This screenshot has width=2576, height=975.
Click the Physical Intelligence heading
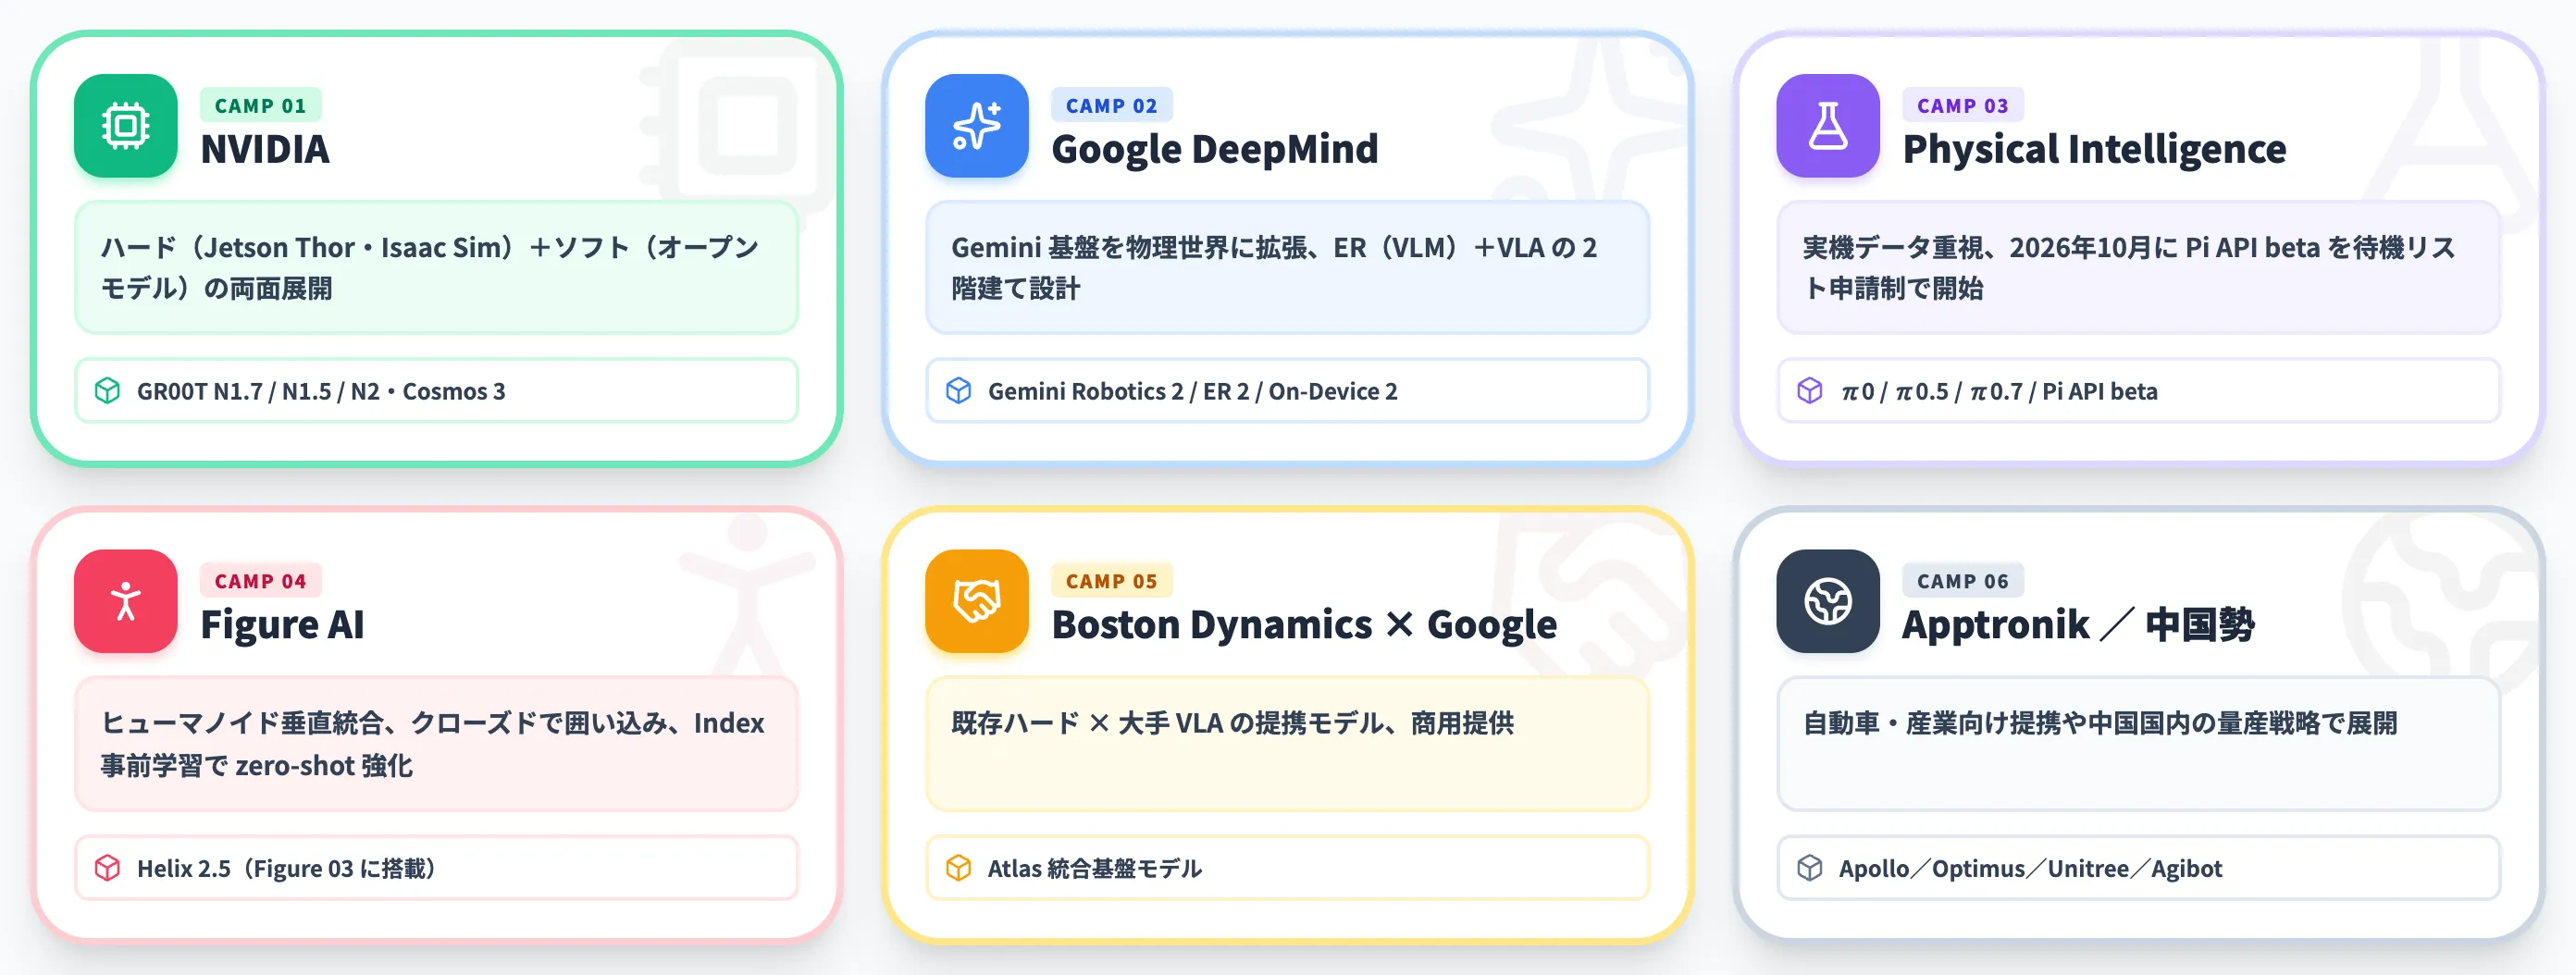point(2094,149)
